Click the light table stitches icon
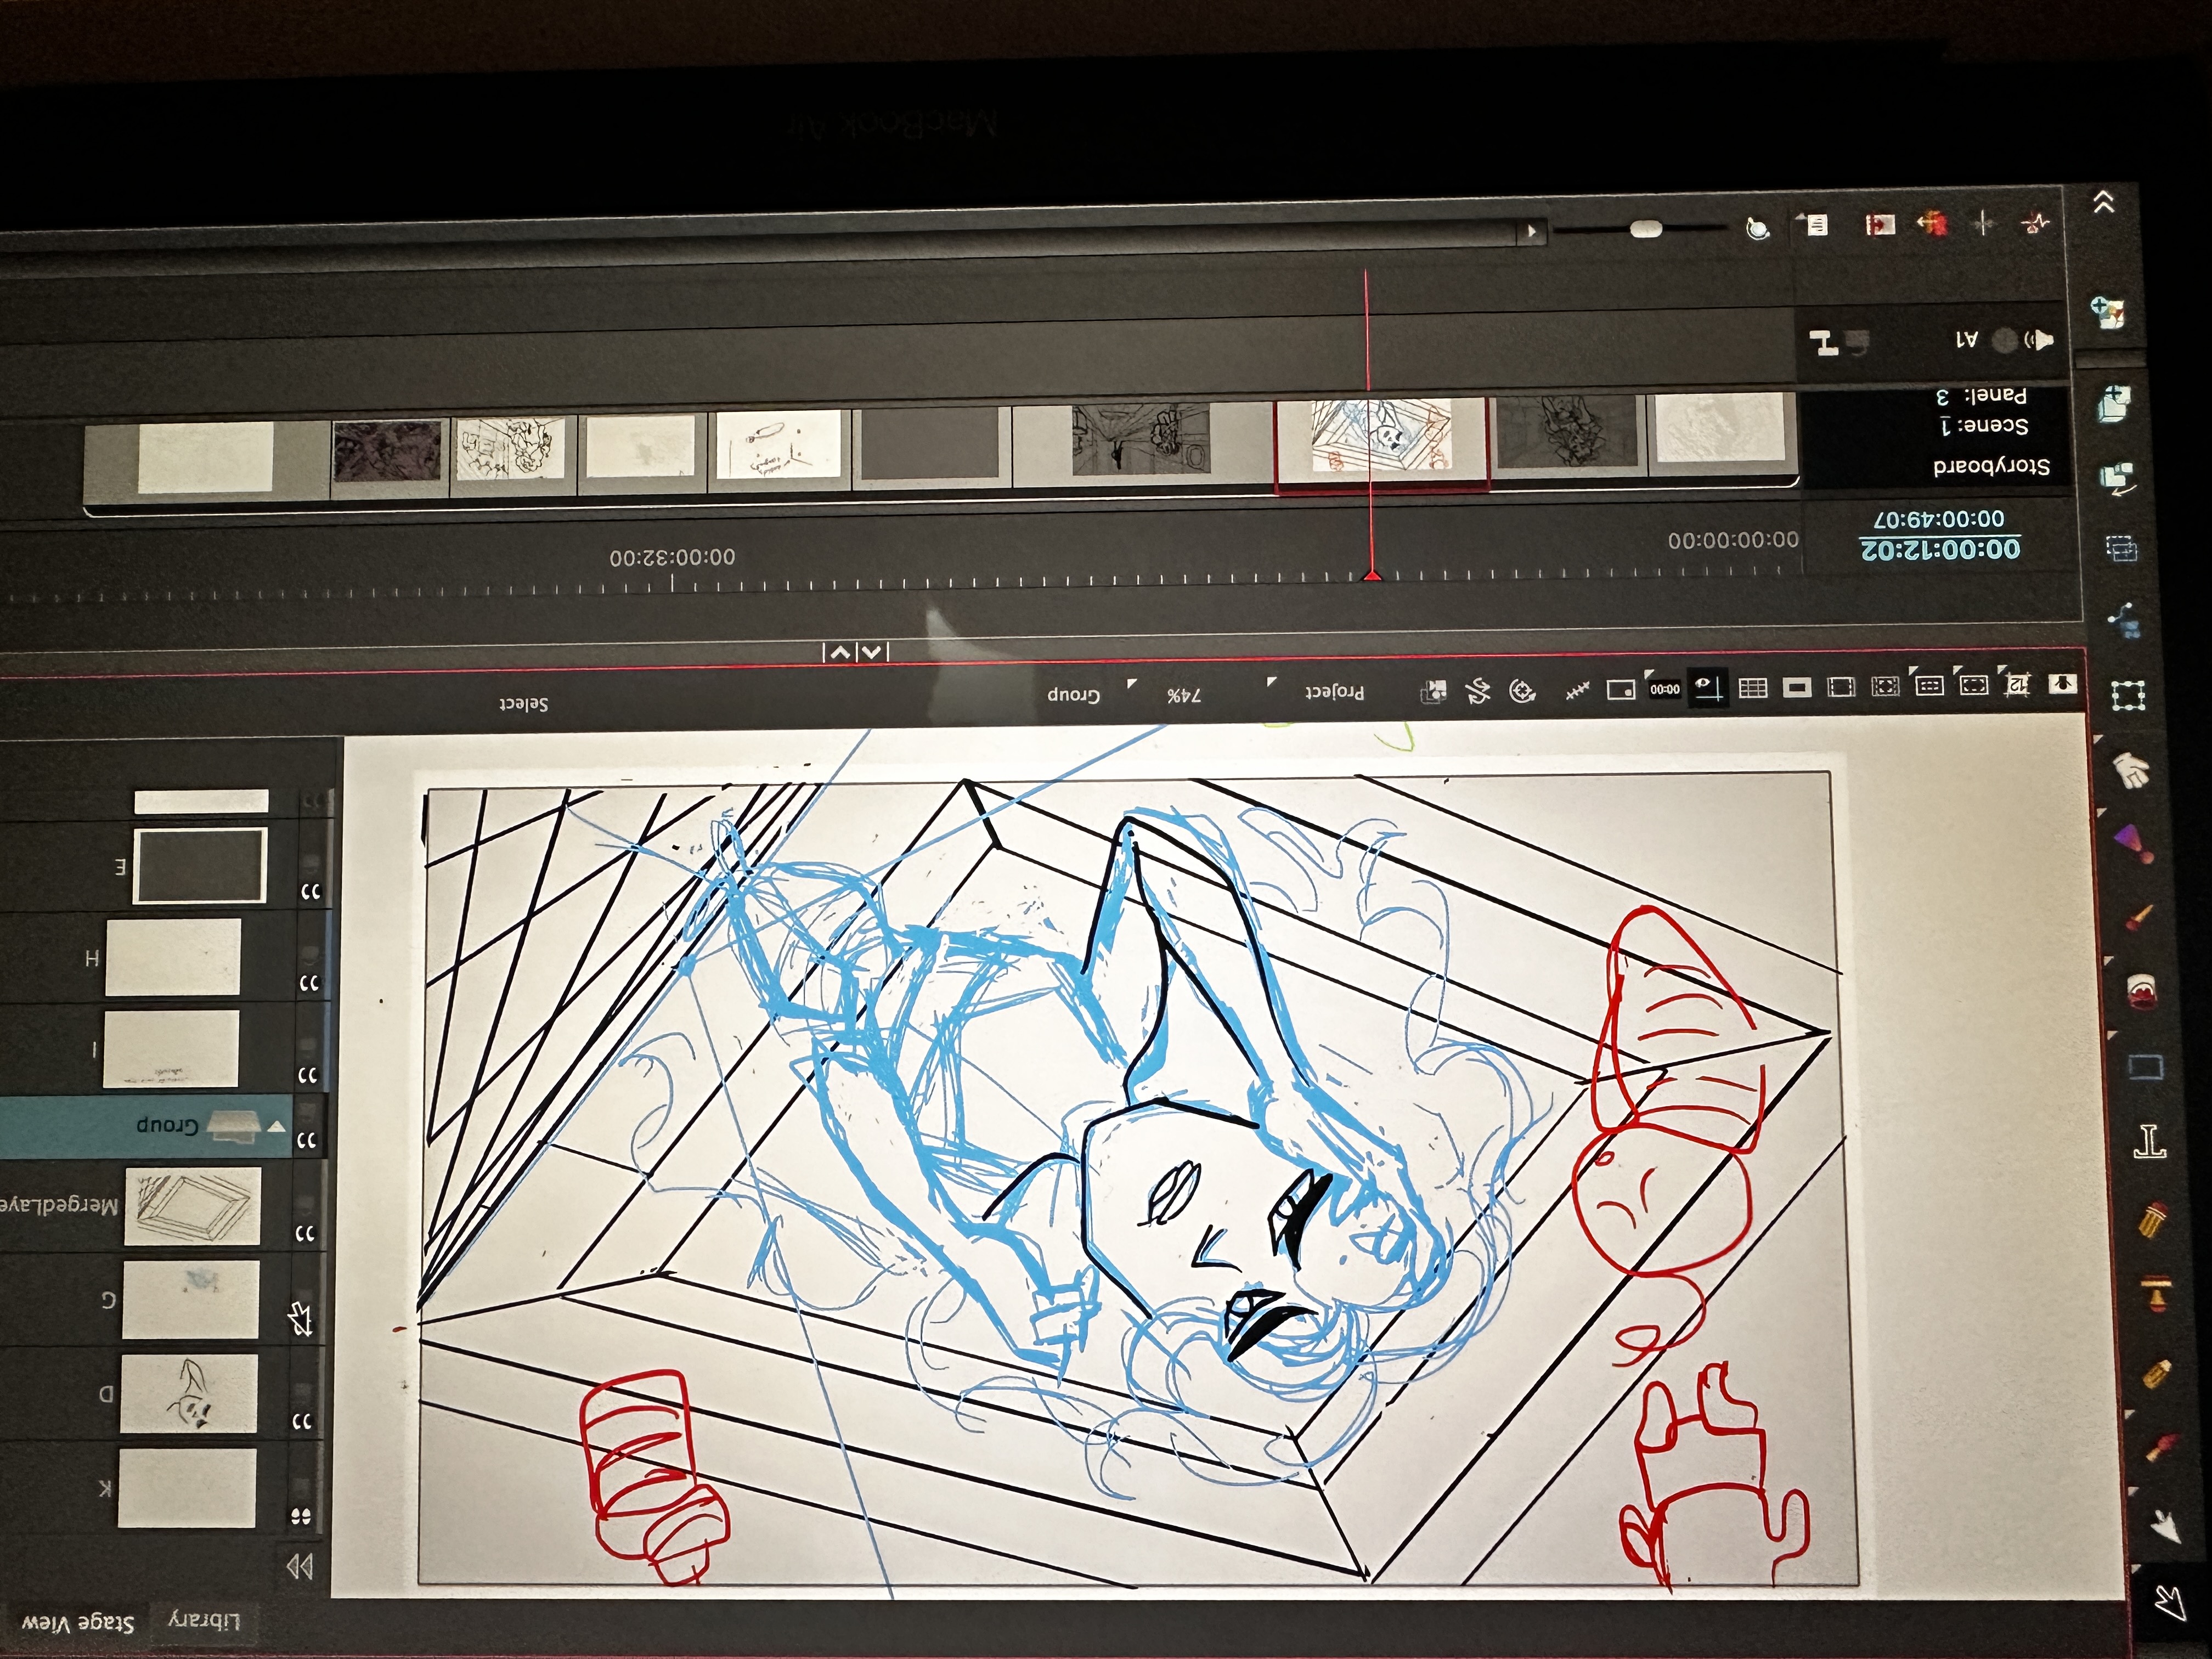The height and width of the screenshot is (1659, 2212). tap(1577, 690)
